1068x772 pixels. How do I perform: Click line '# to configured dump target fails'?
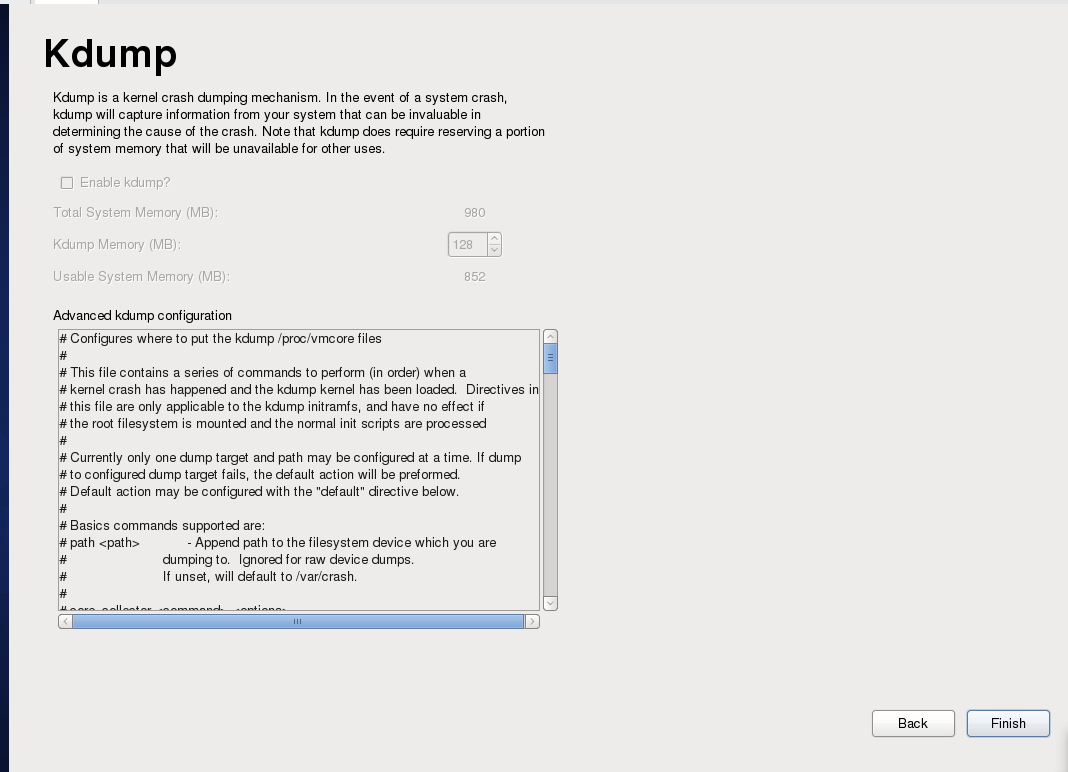pyautogui.click(x=260, y=475)
